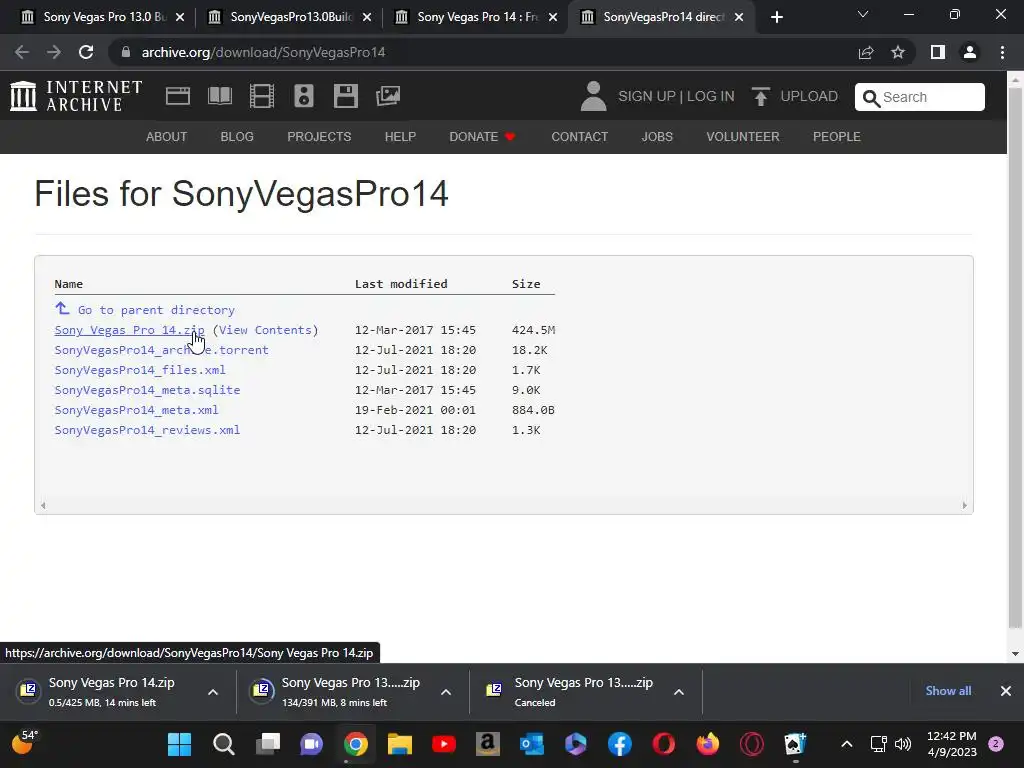Screen dimensions: 1024x768
Task: Open the Texts section book icon
Action: coord(219,96)
